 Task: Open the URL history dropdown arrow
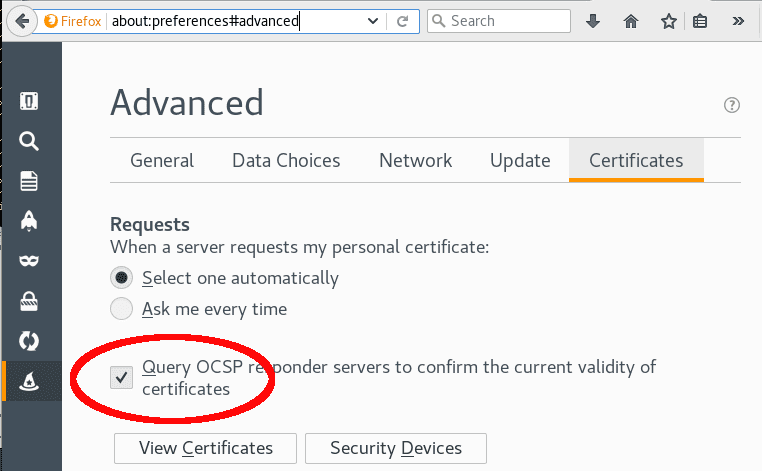point(373,21)
